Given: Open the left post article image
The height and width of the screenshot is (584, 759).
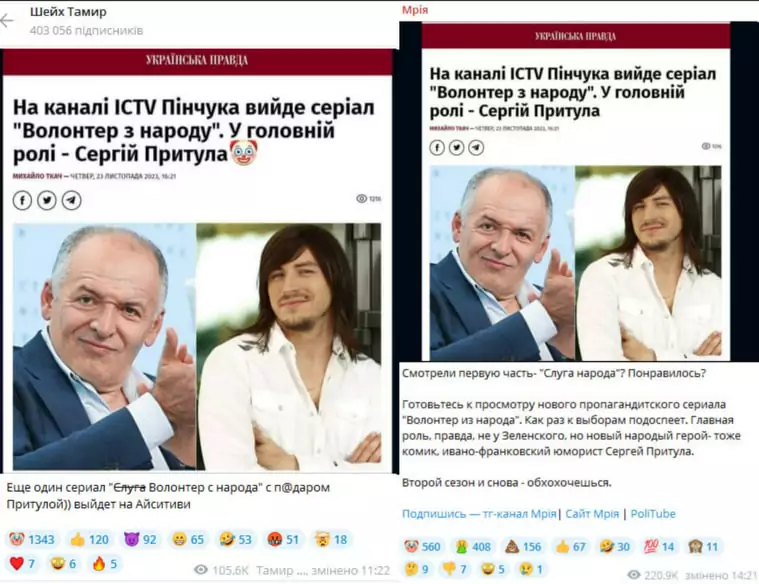Looking at the screenshot, I should (x=197, y=261).
